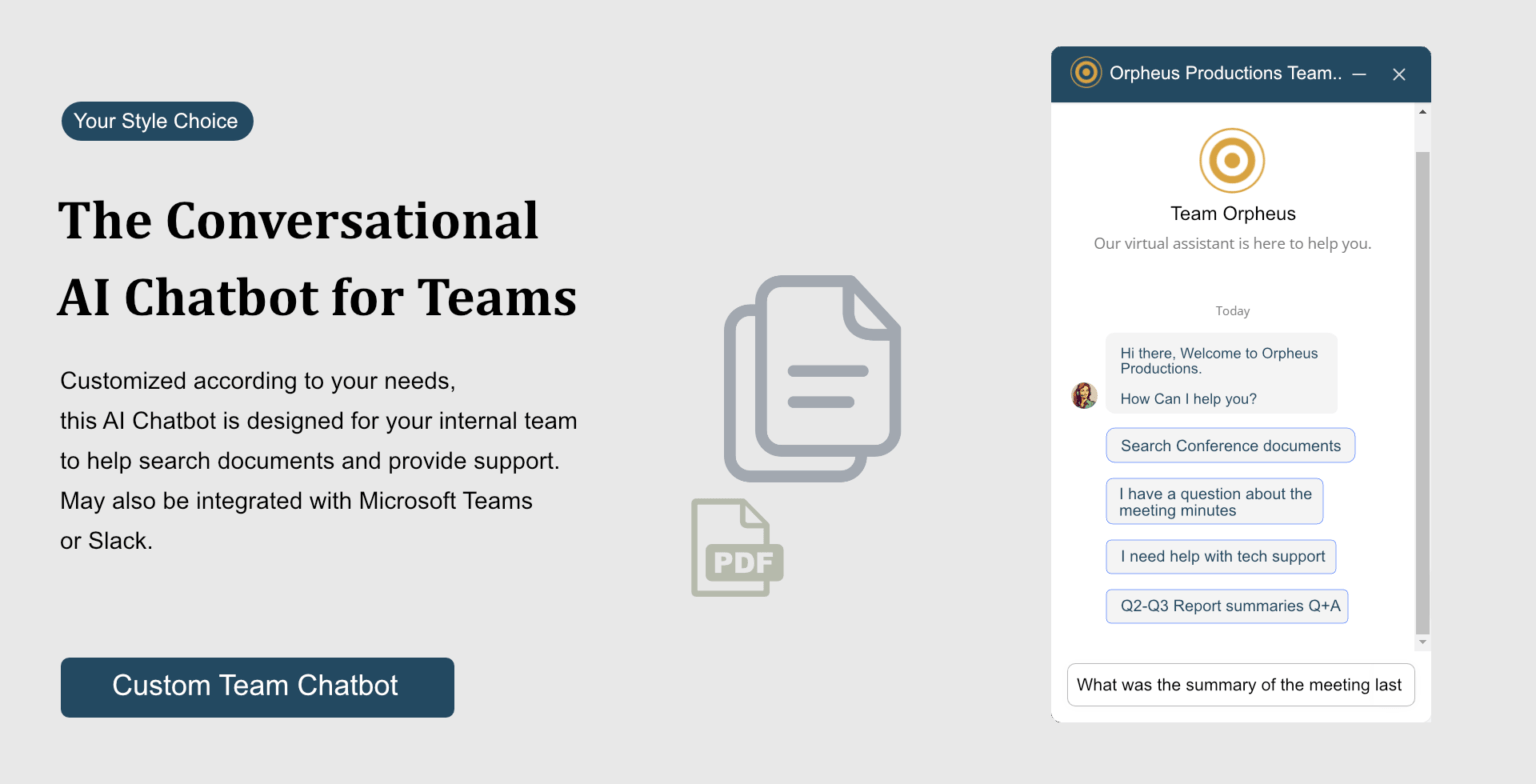Choose the I need help with tech support option
Image resolution: width=1536 pixels, height=784 pixels.
pos(1220,556)
